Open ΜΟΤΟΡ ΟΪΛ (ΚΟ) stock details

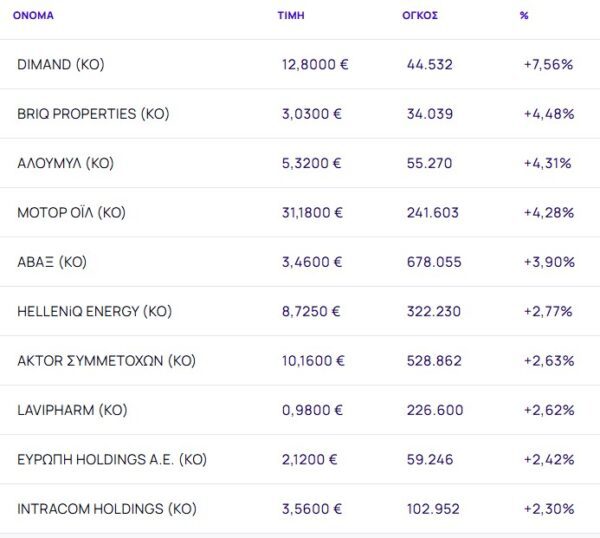[x=71, y=212]
